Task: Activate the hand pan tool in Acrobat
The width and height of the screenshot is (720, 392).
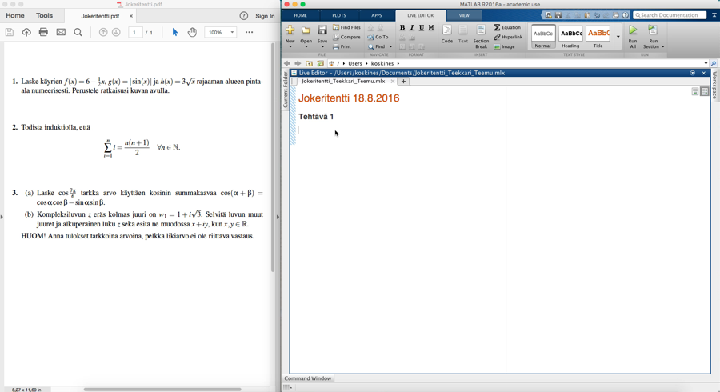Action: [192, 32]
